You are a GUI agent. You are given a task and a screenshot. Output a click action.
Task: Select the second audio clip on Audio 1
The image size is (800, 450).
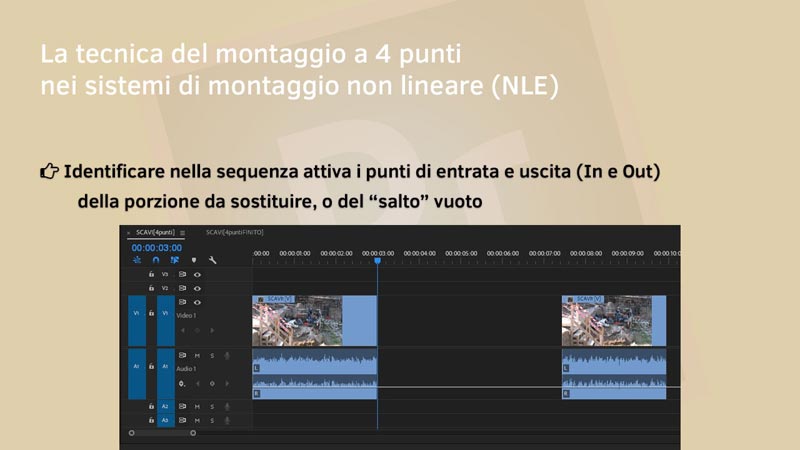(x=614, y=373)
